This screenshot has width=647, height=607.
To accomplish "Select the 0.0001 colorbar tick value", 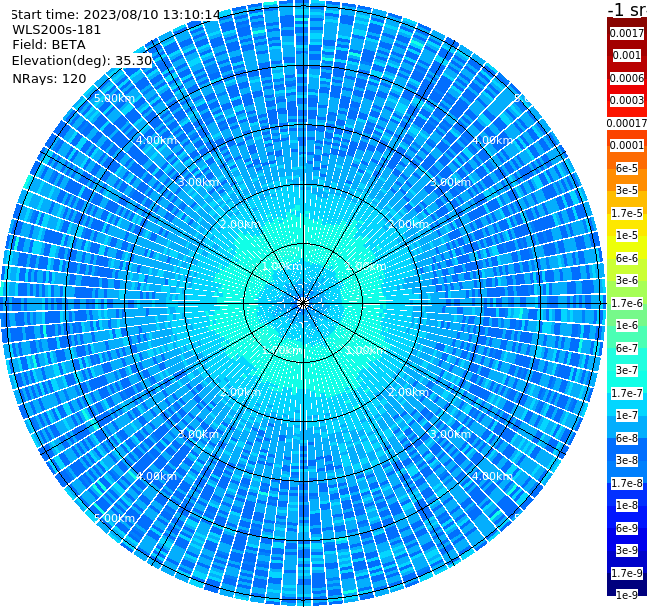I will (x=627, y=145).
